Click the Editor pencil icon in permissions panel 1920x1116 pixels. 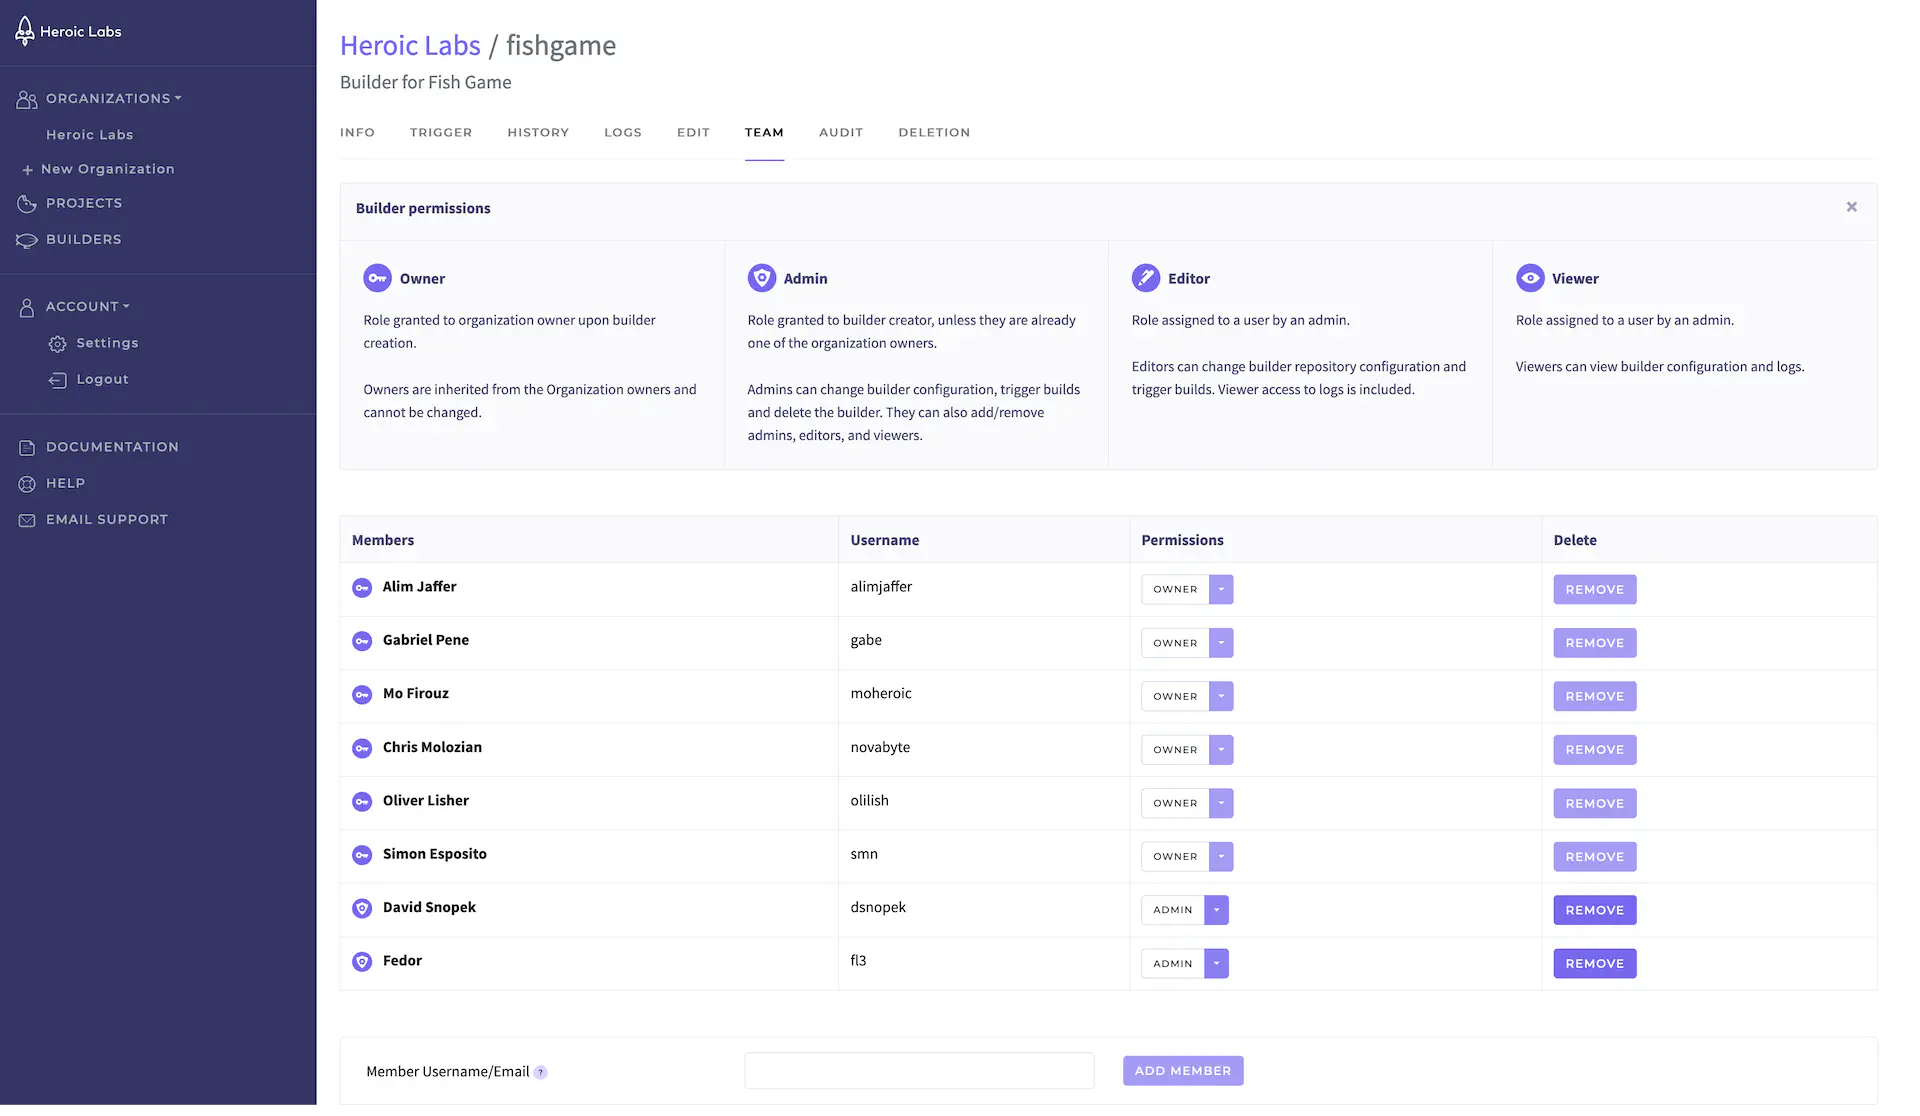pyautogui.click(x=1146, y=278)
